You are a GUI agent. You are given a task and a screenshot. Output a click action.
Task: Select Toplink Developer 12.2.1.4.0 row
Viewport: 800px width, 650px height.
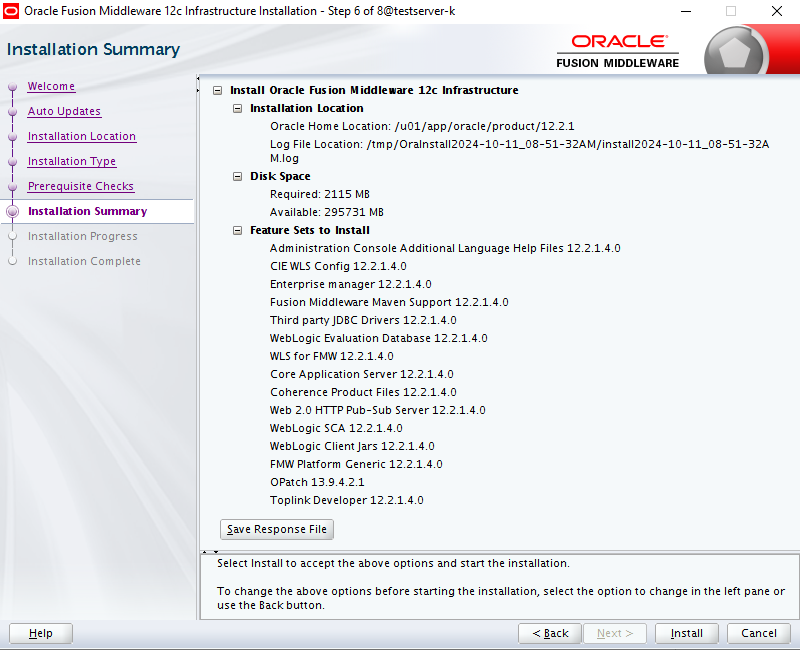coord(346,500)
